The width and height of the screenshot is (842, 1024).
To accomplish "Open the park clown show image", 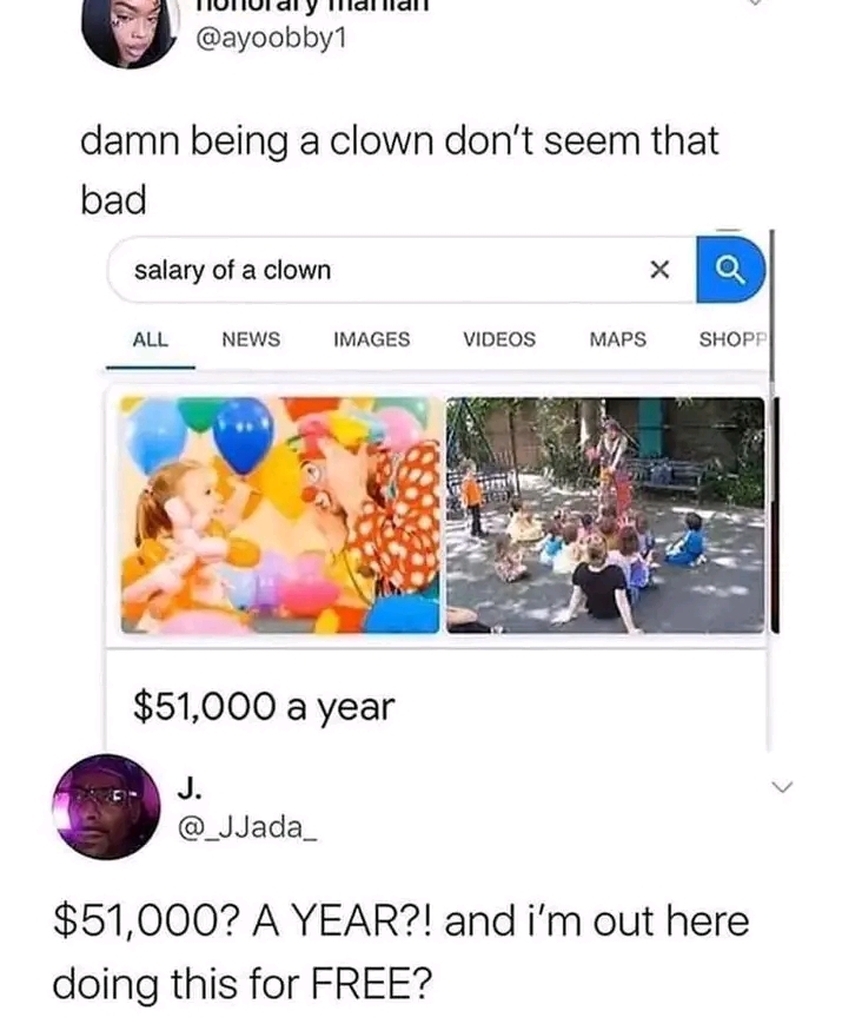I will (x=605, y=515).
